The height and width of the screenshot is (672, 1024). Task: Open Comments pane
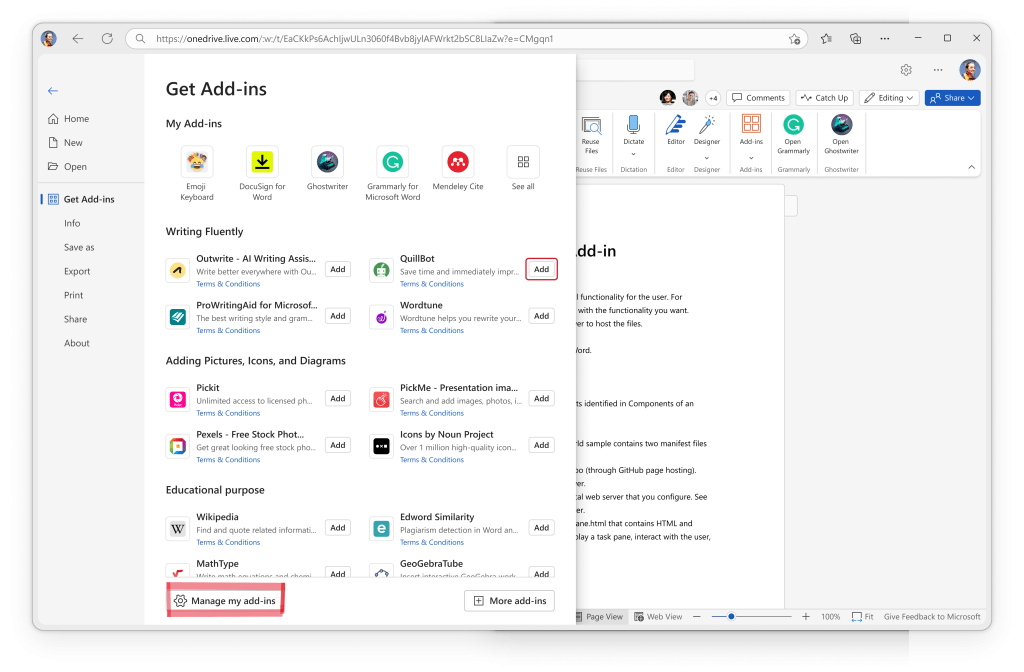(758, 98)
